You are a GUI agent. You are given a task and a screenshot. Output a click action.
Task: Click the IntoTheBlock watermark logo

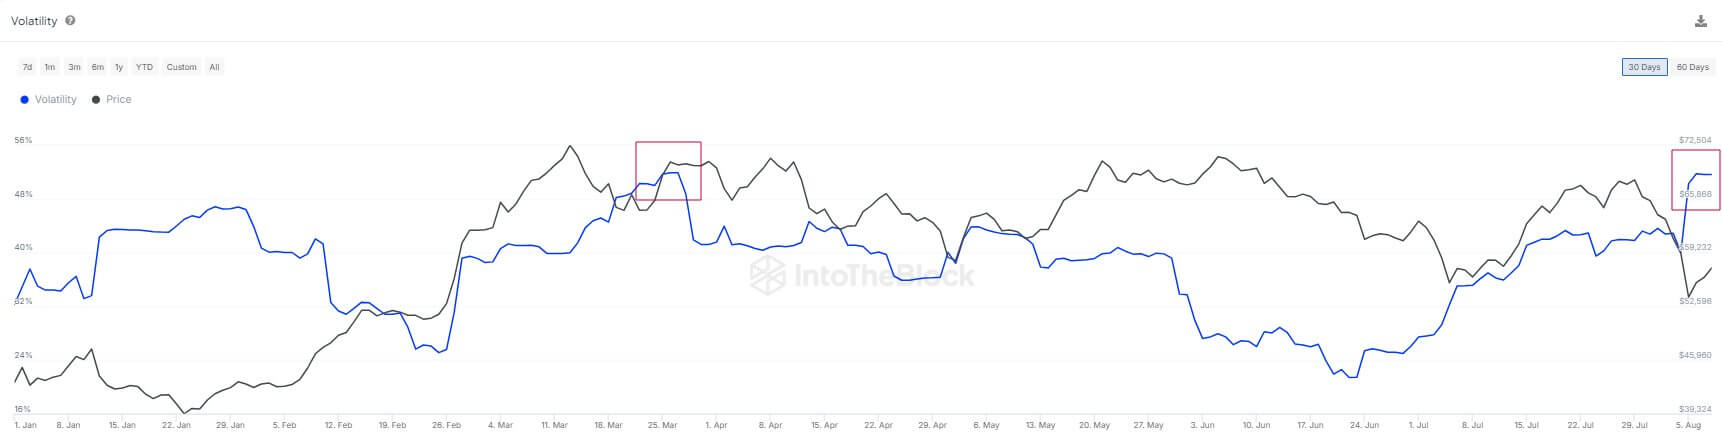click(x=768, y=273)
